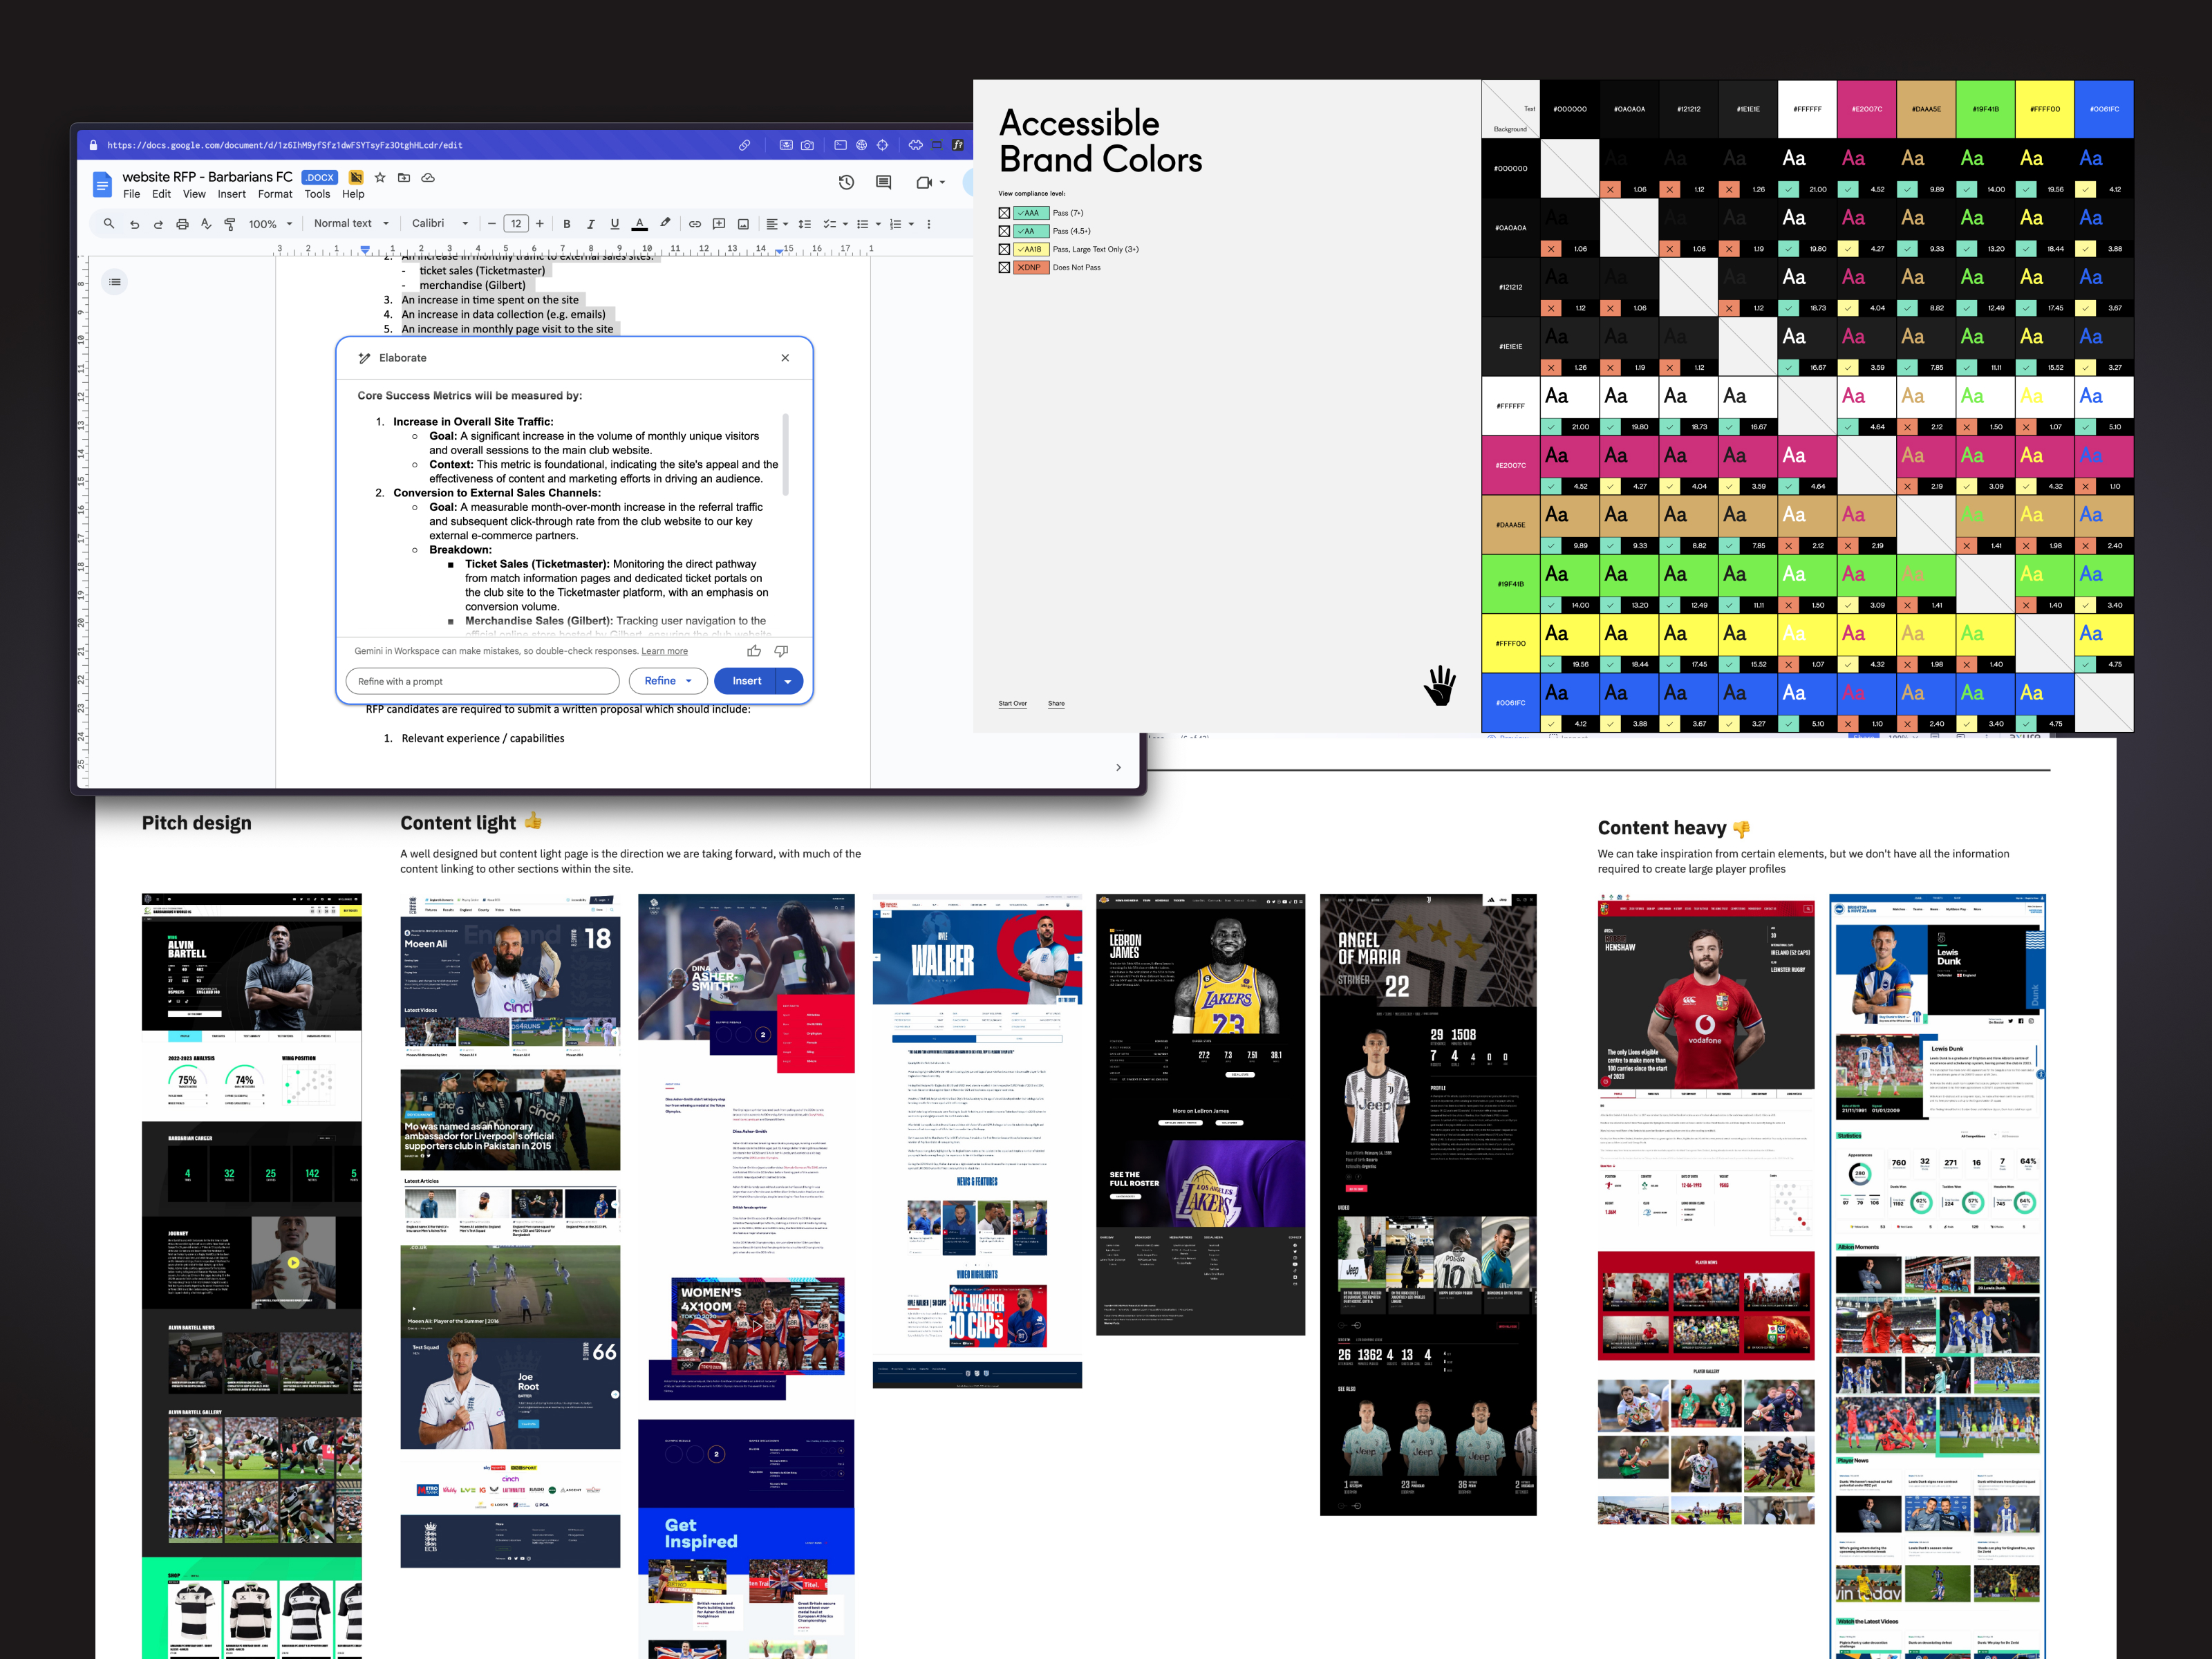Click the #E2007C pink header swatch
2212x1659 pixels.
[x=1866, y=109]
